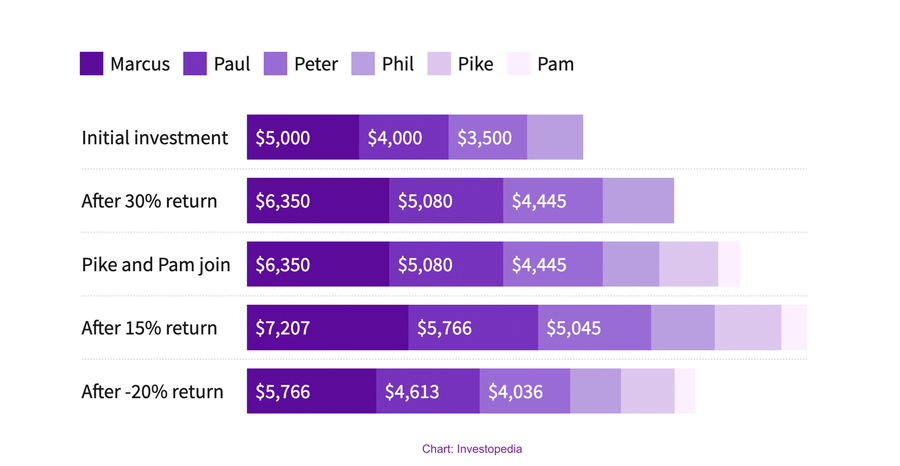900x466 pixels.
Task: Click the Pam legend color swatch
Action: (518, 64)
